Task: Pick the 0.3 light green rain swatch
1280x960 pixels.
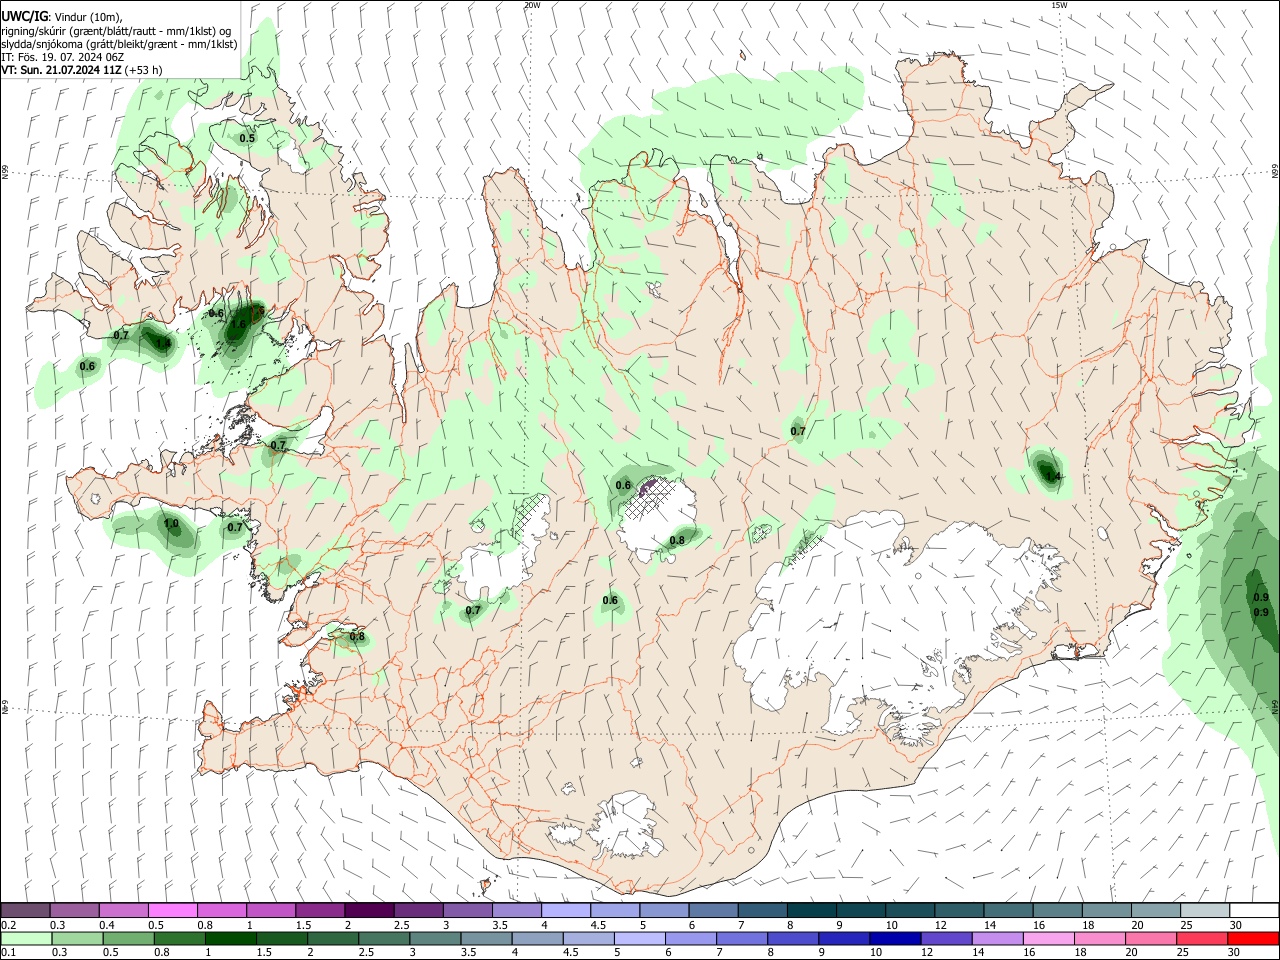Action: 76,939
